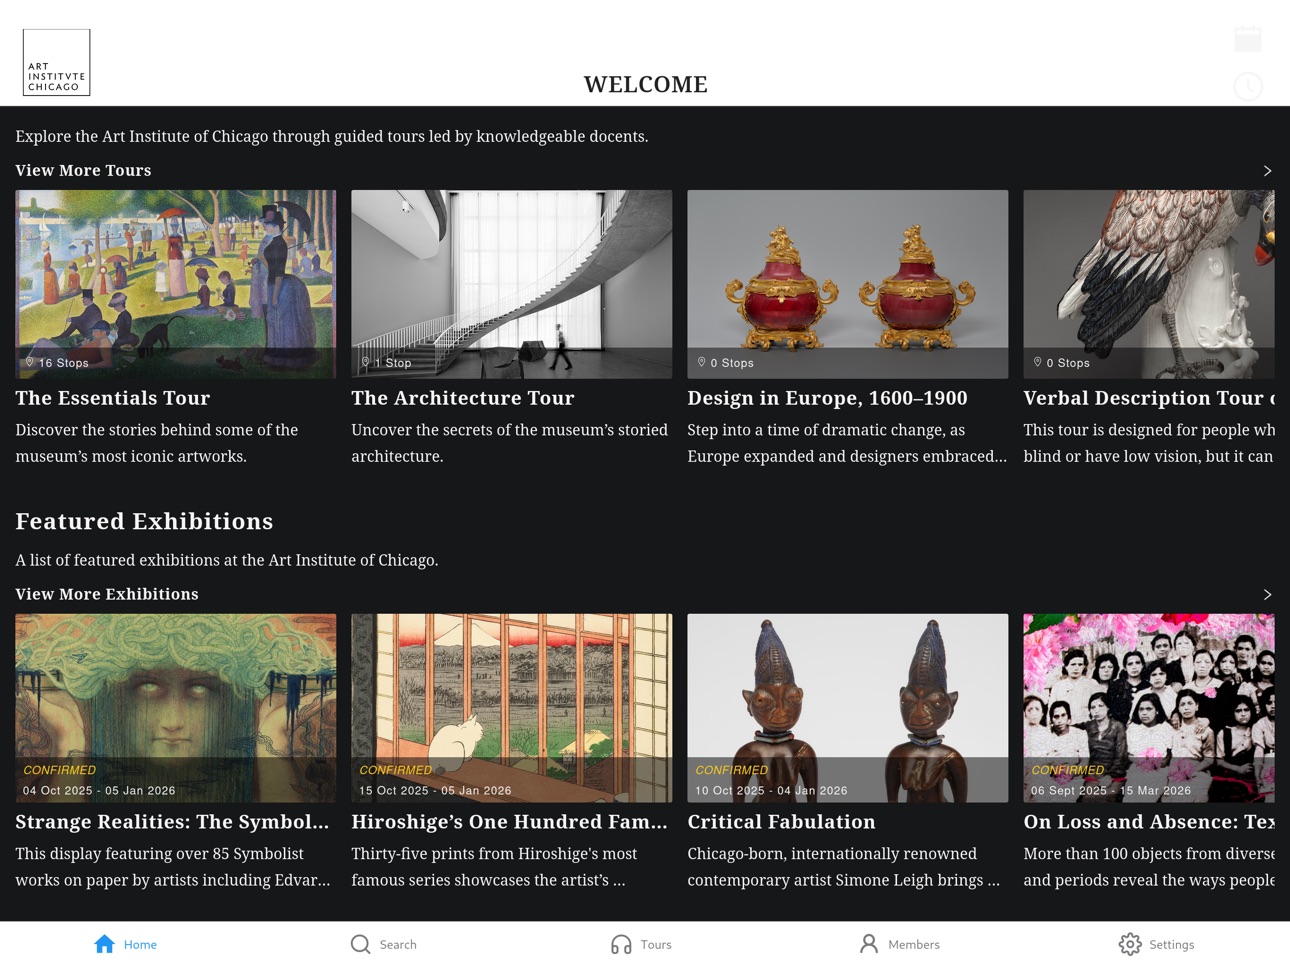This screenshot has width=1290, height=967.
Task: Expand tours with View More Tours chevron
Action: [1267, 171]
